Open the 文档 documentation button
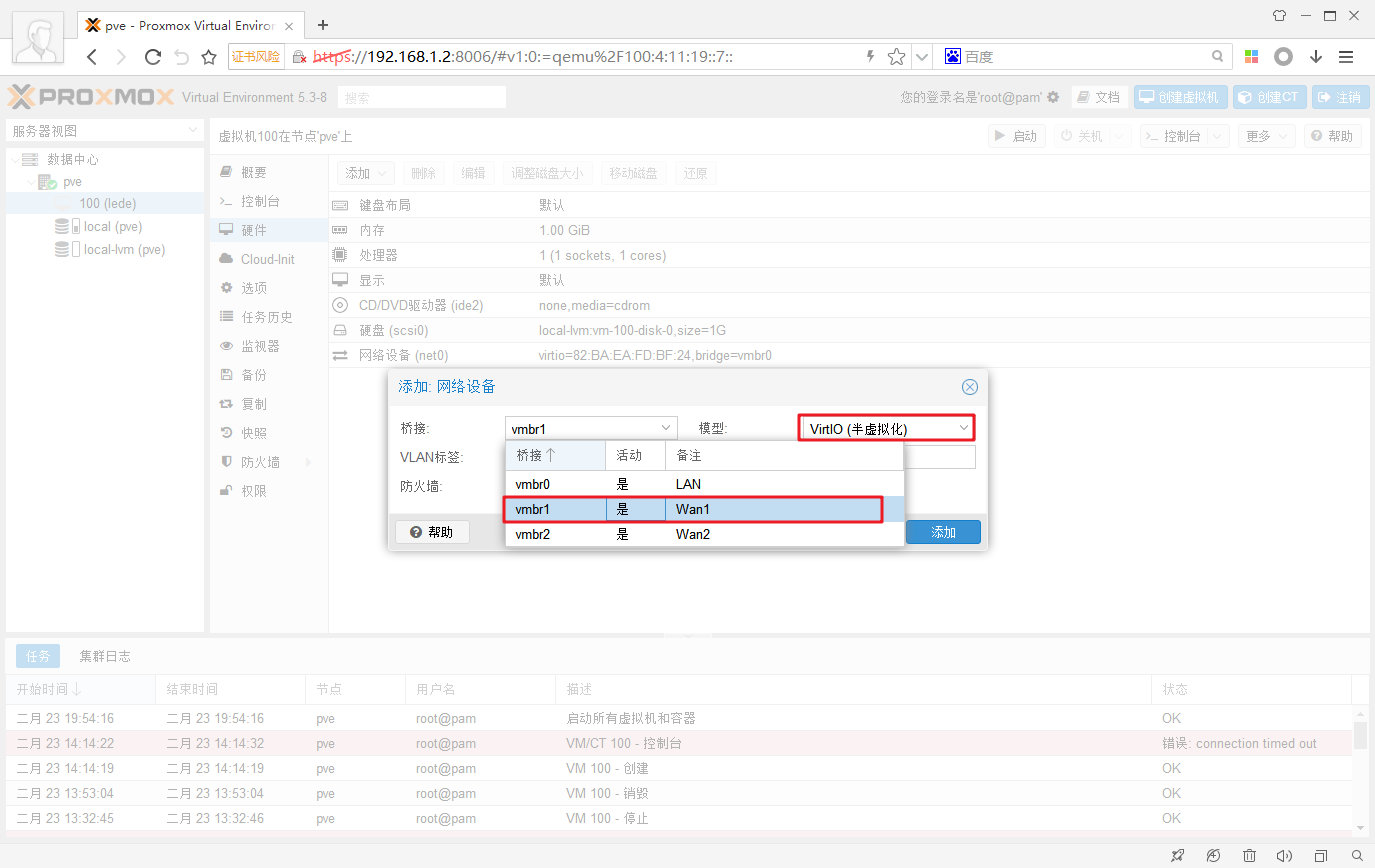Viewport: 1375px width, 868px height. pyautogui.click(x=1099, y=97)
